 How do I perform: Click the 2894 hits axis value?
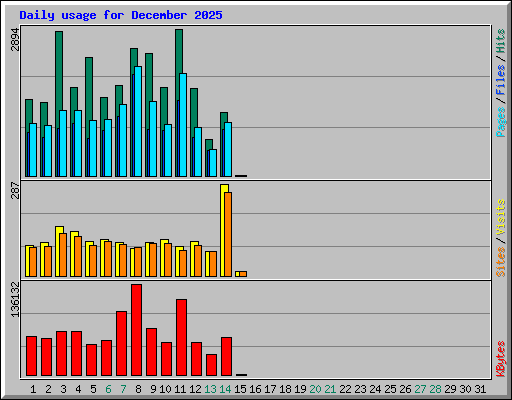tap(15, 40)
